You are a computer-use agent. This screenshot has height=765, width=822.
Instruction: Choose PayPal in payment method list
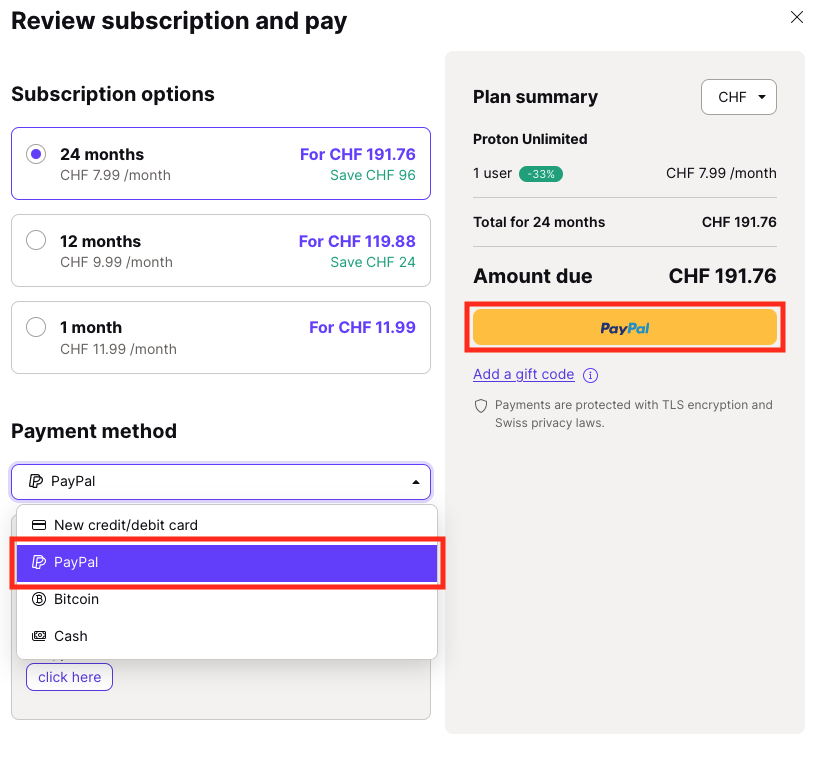pos(227,562)
